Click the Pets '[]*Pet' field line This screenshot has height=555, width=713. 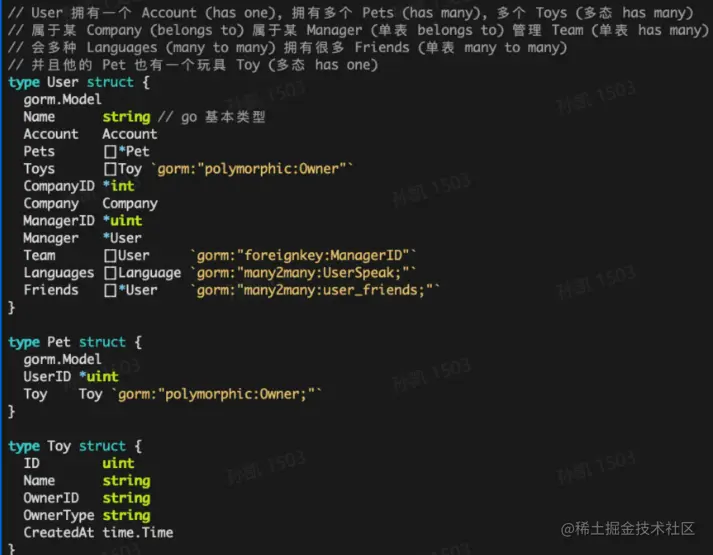tap(86, 151)
